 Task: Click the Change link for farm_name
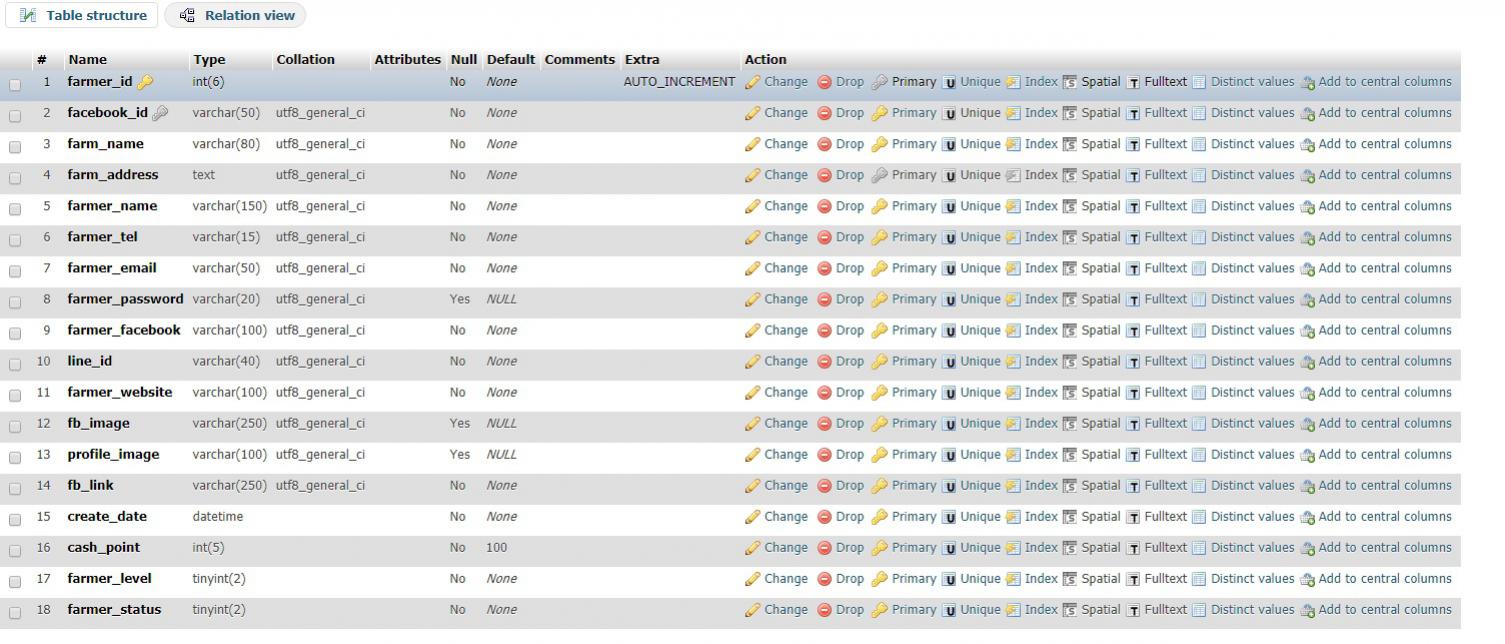pyautogui.click(x=786, y=144)
